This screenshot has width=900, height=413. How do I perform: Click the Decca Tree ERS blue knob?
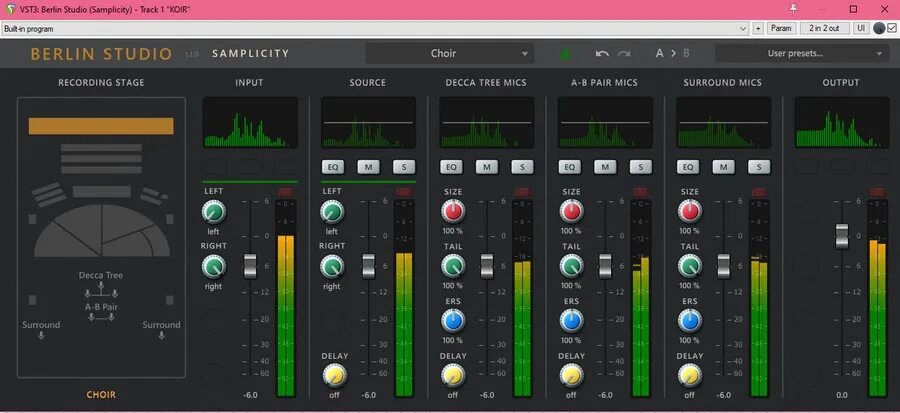point(453,321)
